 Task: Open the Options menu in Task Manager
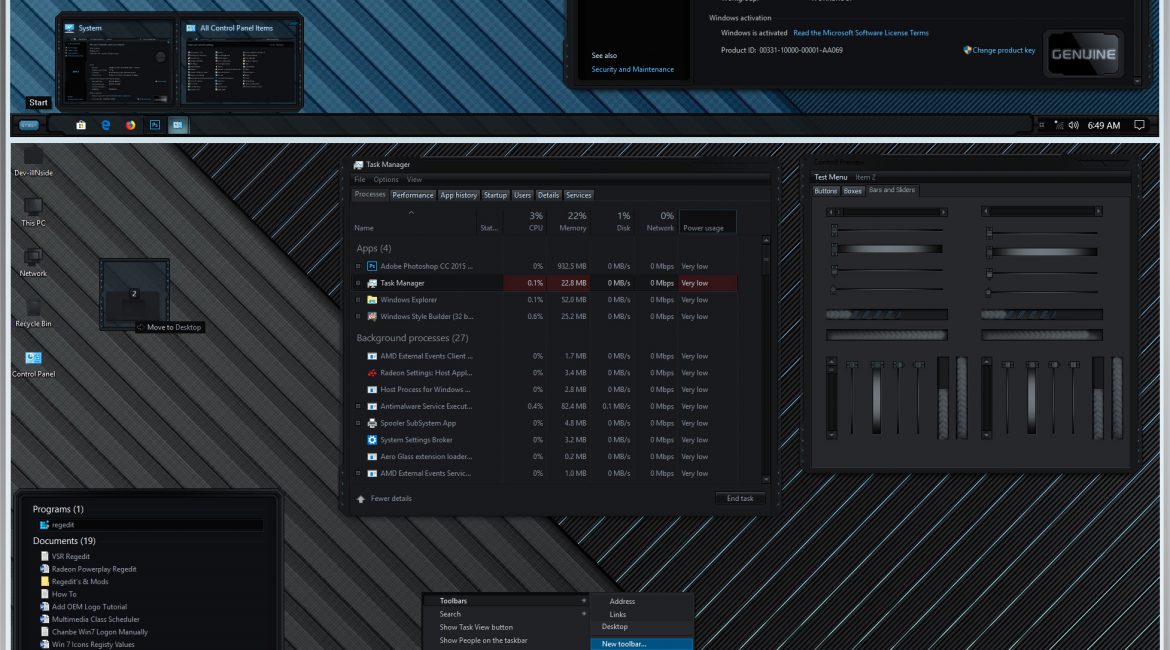[386, 180]
